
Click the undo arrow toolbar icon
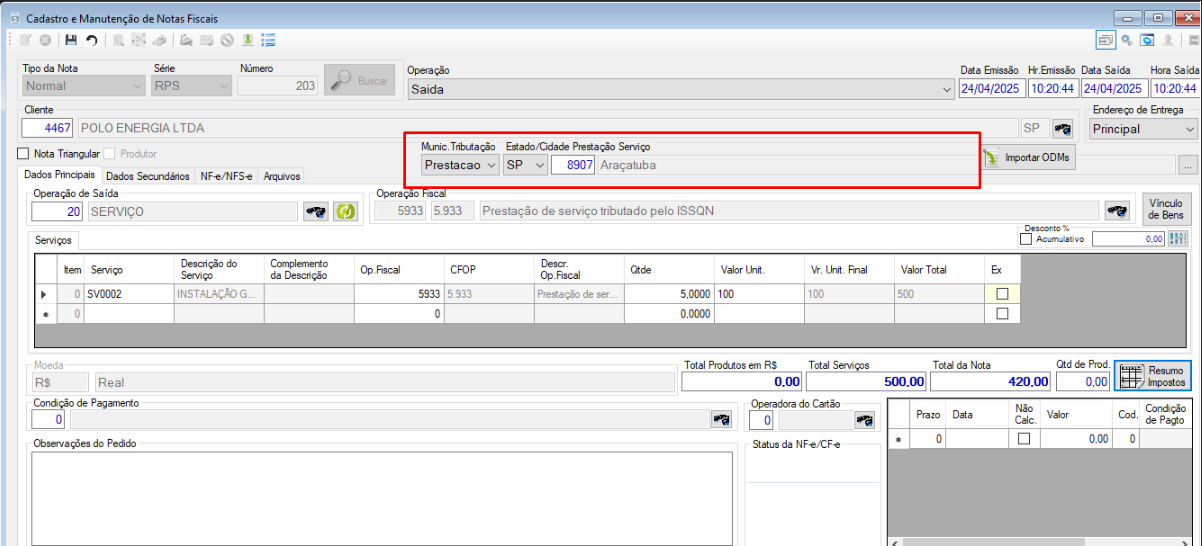(x=91, y=40)
